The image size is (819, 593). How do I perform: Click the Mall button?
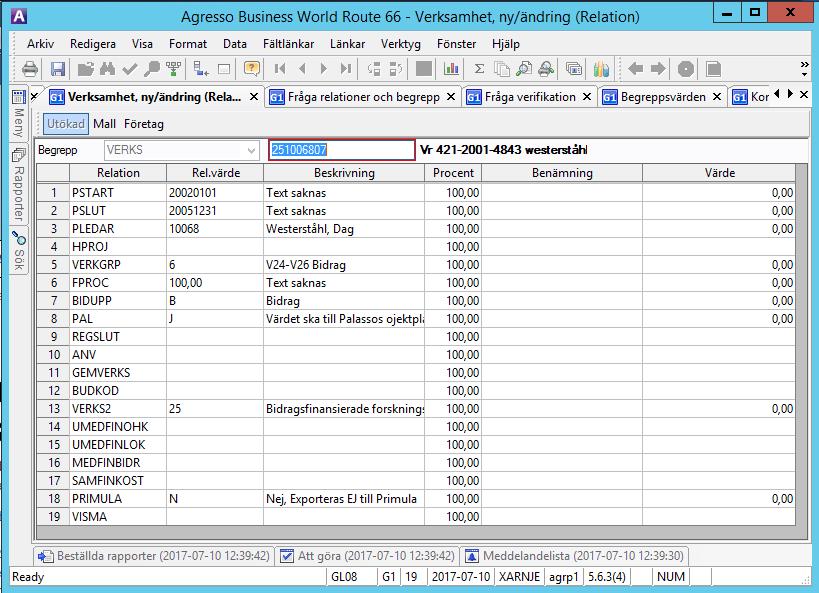pyautogui.click(x=104, y=124)
